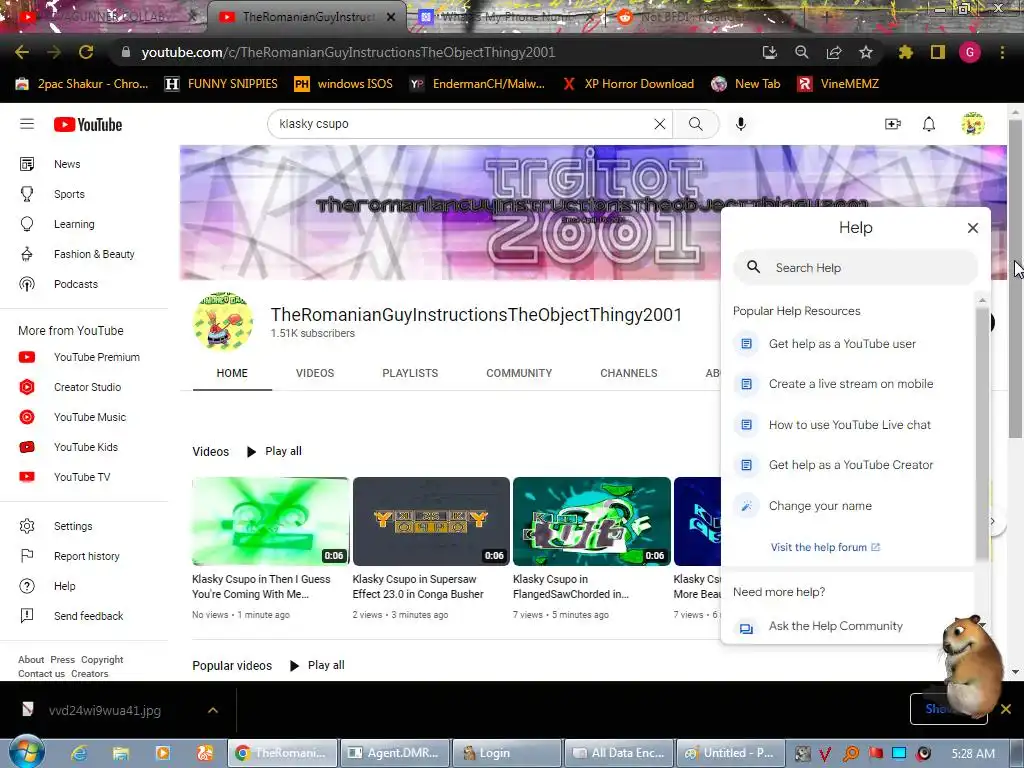This screenshot has width=1024, height=768.
Task: Click the taskbar clock 5:28 AM
Action: point(973,753)
